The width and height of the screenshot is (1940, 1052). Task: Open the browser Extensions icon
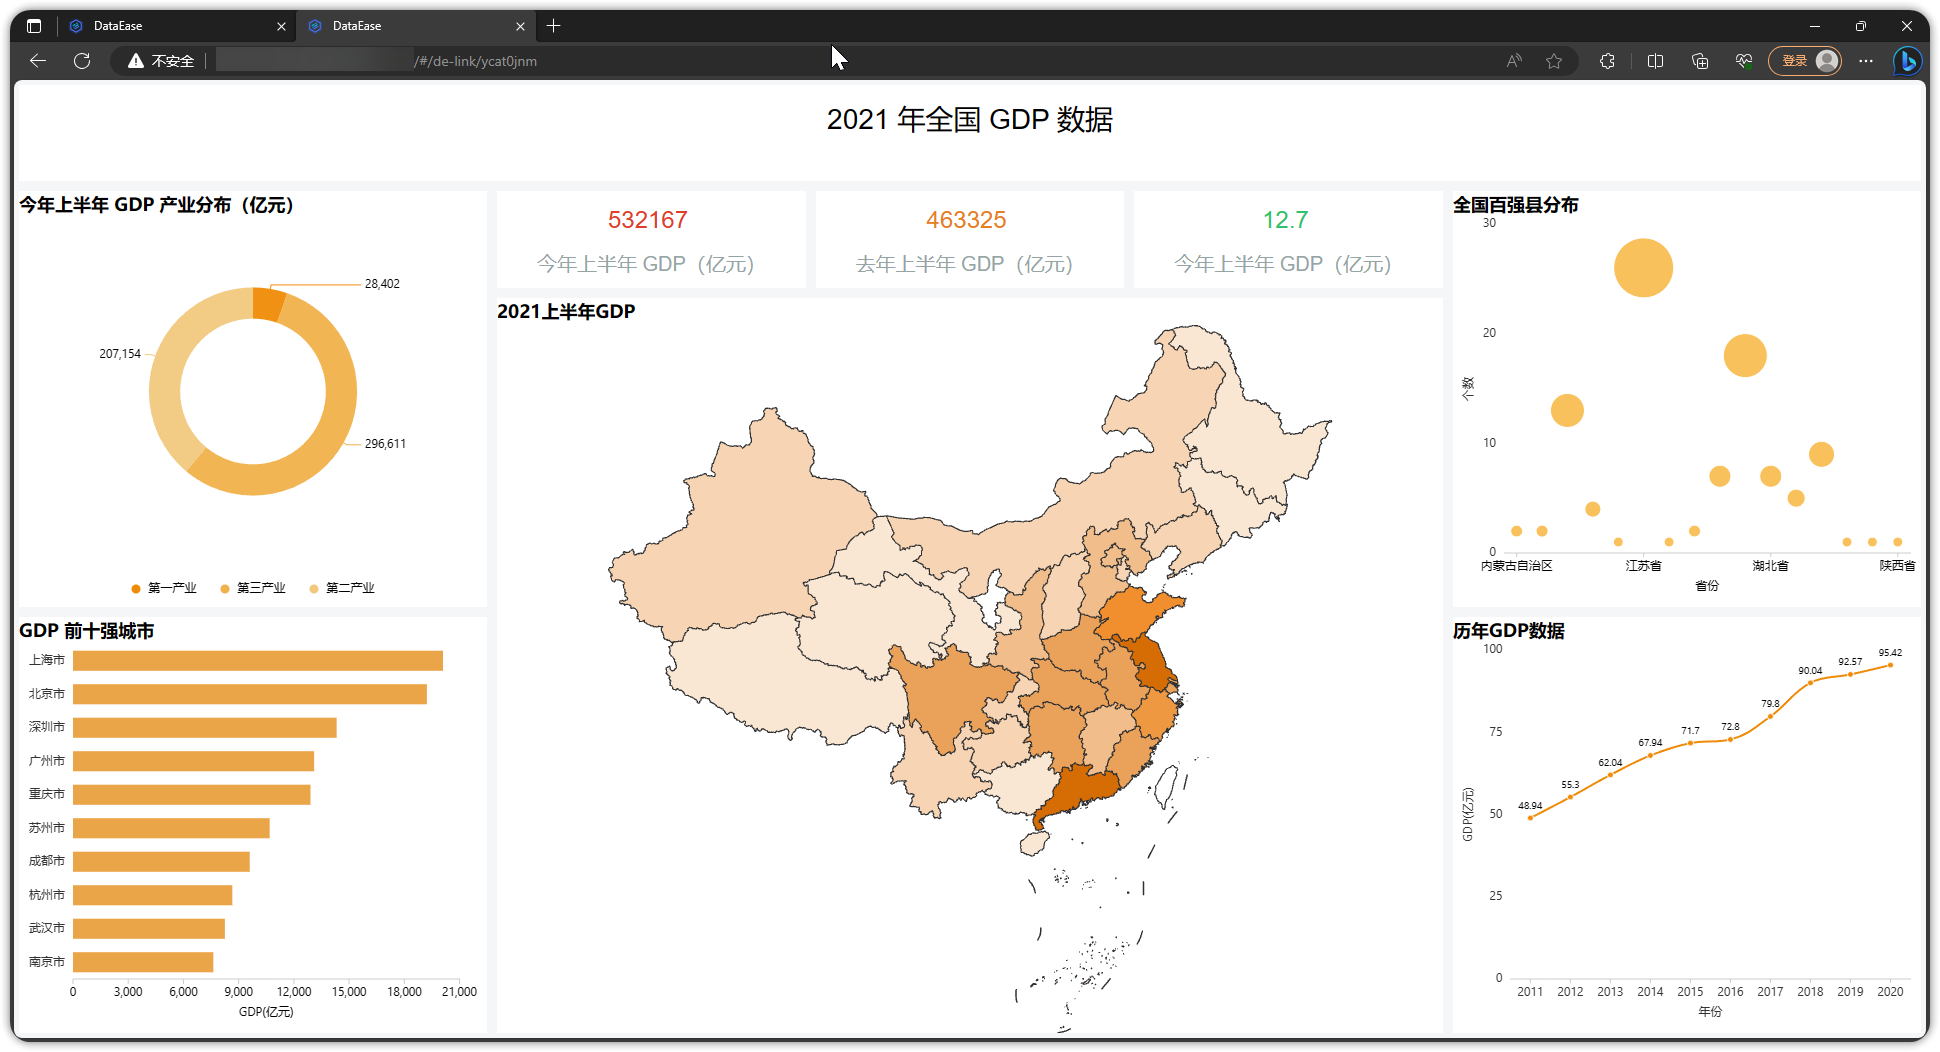tap(1607, 61)
